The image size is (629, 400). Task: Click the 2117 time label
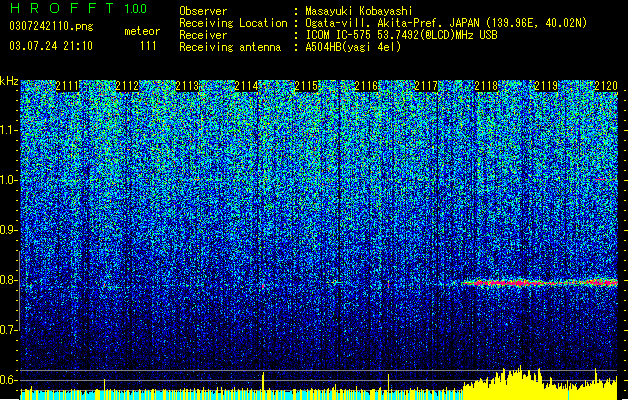426,86
